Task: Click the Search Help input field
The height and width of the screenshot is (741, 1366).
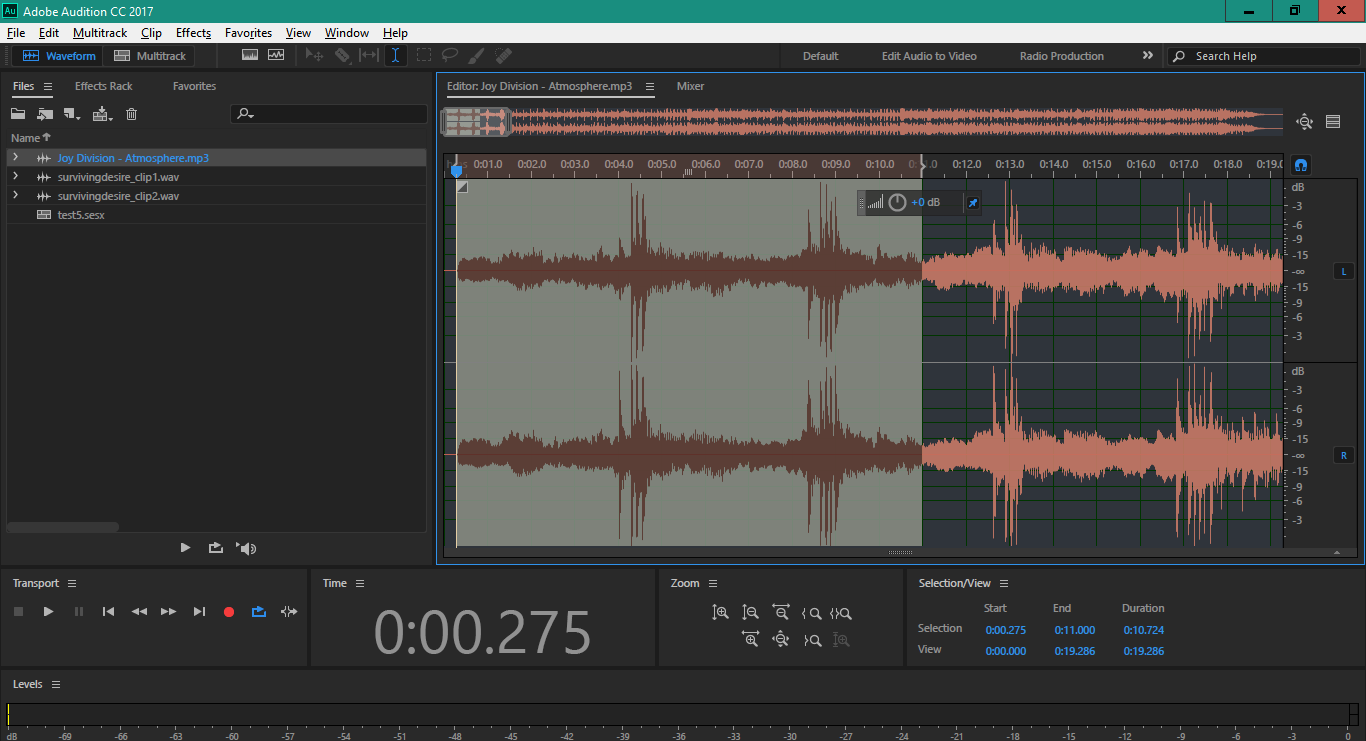Action: [x=1270, y=56]
